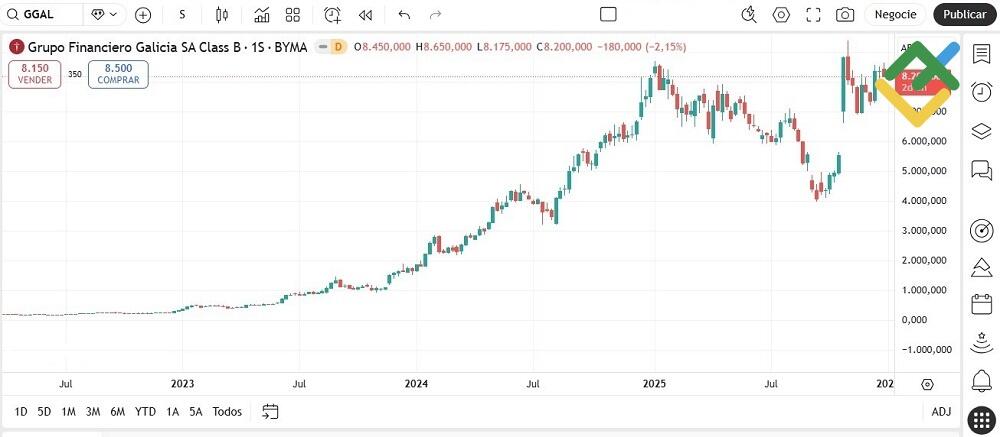Click the 8.150 VENDER sell button

click(x=34, y=74)
